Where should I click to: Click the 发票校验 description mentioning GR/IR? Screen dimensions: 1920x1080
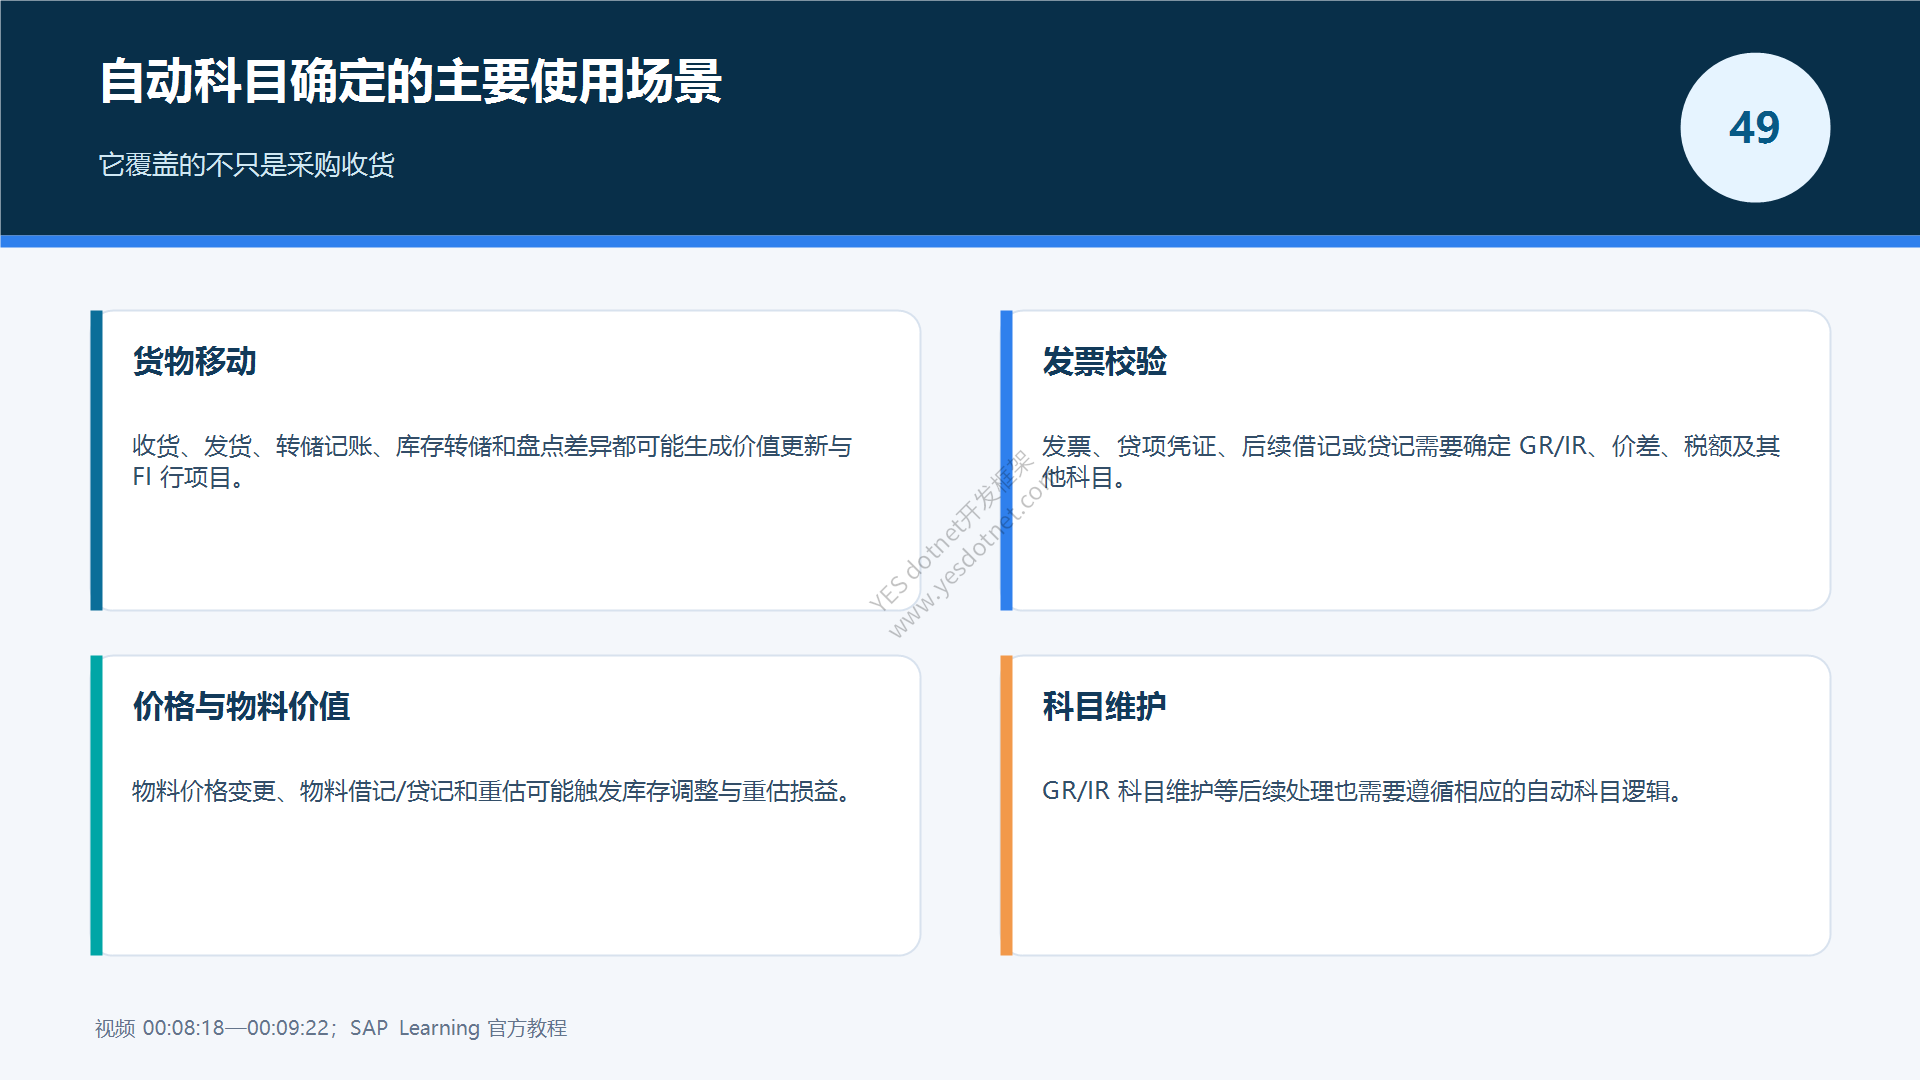[x=1411, y=461]
